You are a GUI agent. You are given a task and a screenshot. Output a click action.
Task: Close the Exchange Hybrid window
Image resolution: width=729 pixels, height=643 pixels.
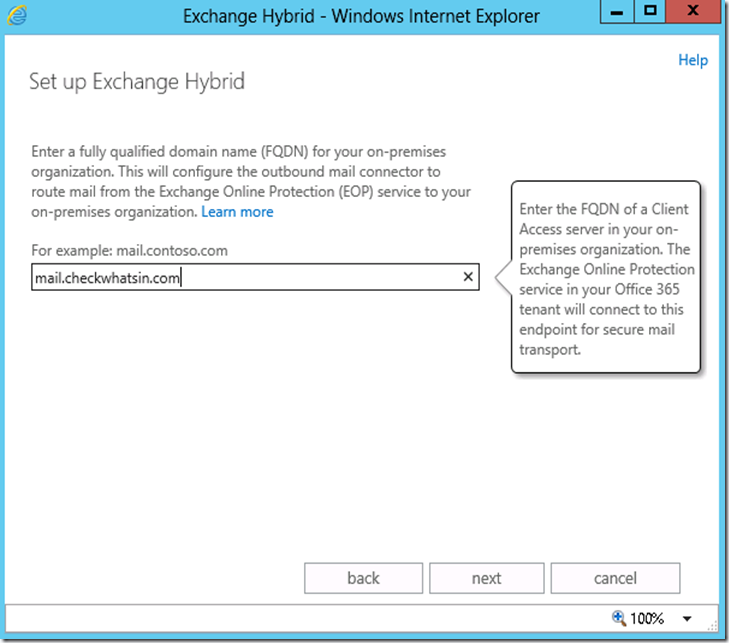click(693, 11)
